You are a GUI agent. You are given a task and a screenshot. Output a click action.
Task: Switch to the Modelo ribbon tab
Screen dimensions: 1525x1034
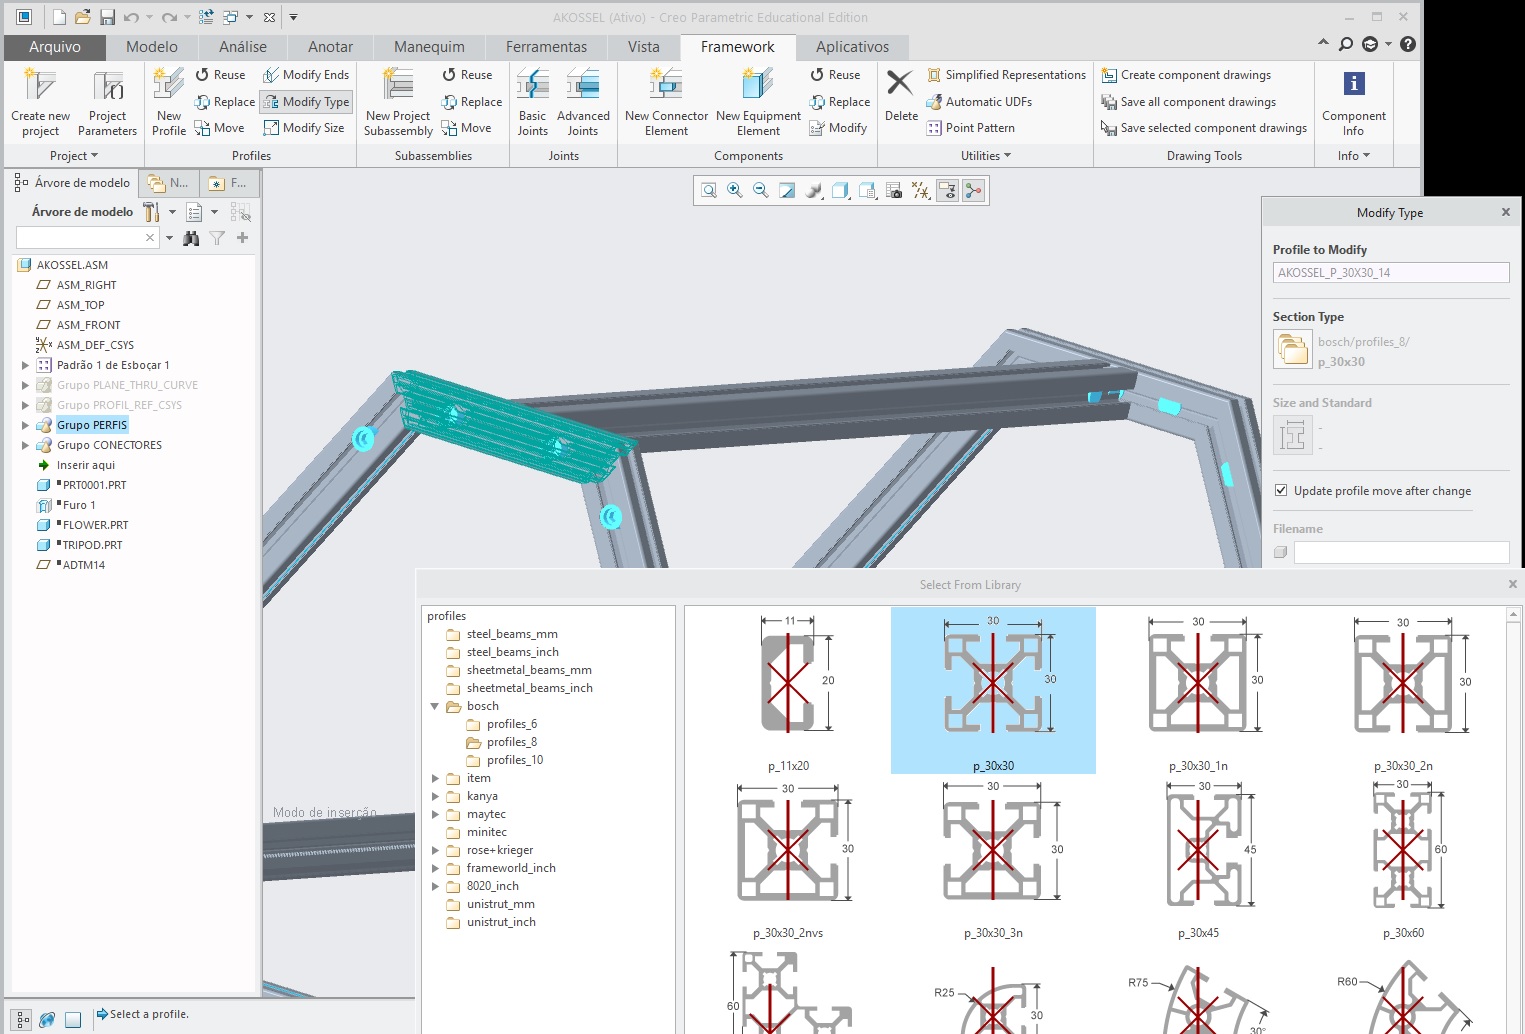[152, 47]
